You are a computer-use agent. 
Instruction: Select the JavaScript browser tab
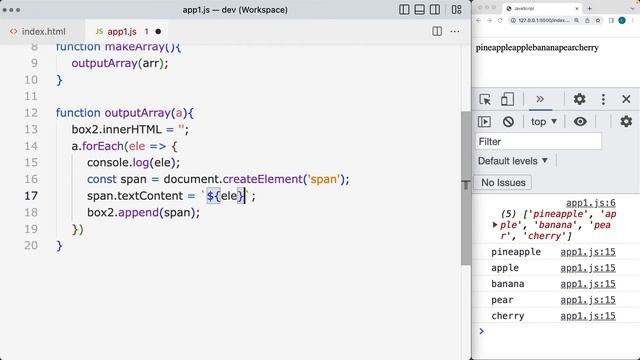(543, 8)
